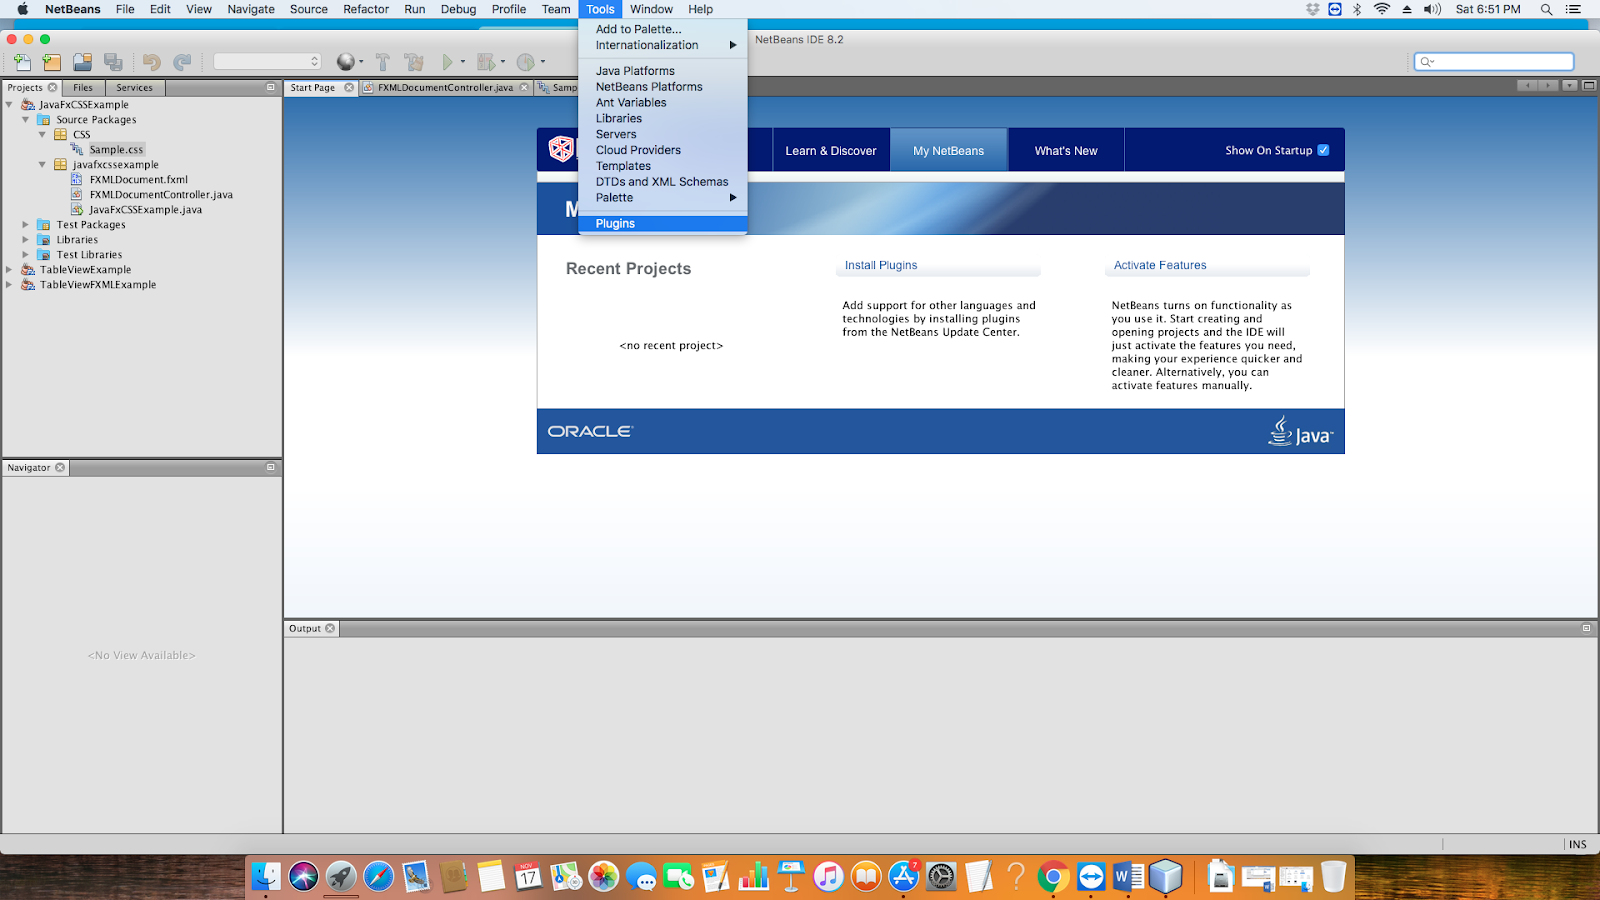Click the Activate Features link
Screen dimensions: 1600x900
(x=1160, y=265)
